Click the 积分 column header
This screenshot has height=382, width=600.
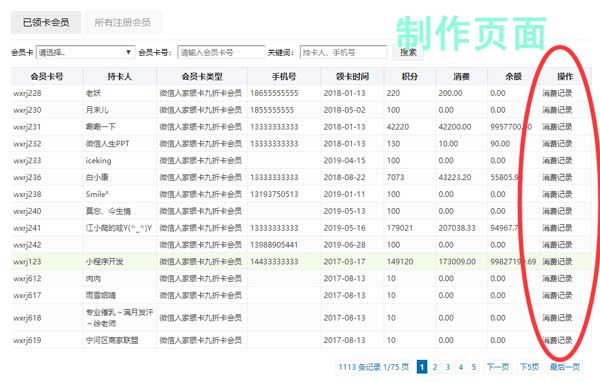pyautogui.click(x=409, y=77)
